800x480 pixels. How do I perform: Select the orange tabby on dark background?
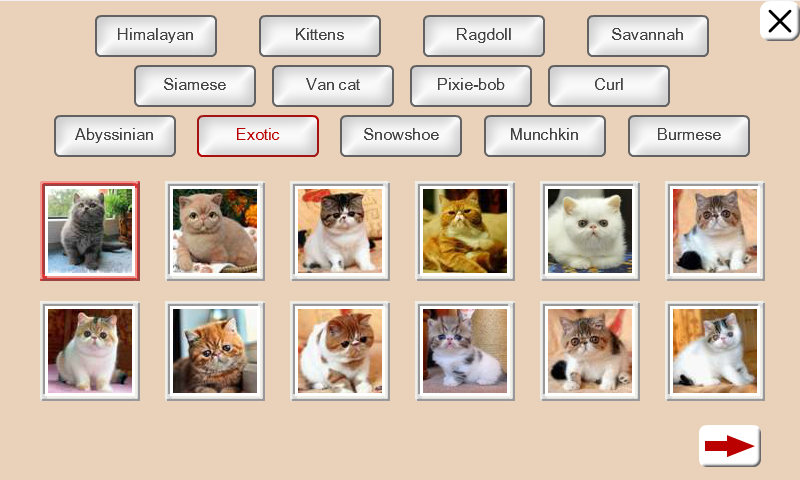coord(465,231)
